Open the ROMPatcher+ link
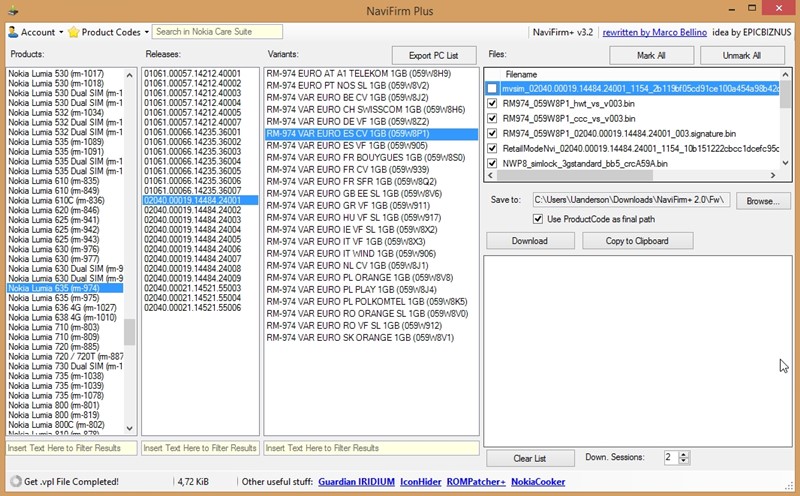The width and height of the screenshot is (800, 496). click(476, 481)
